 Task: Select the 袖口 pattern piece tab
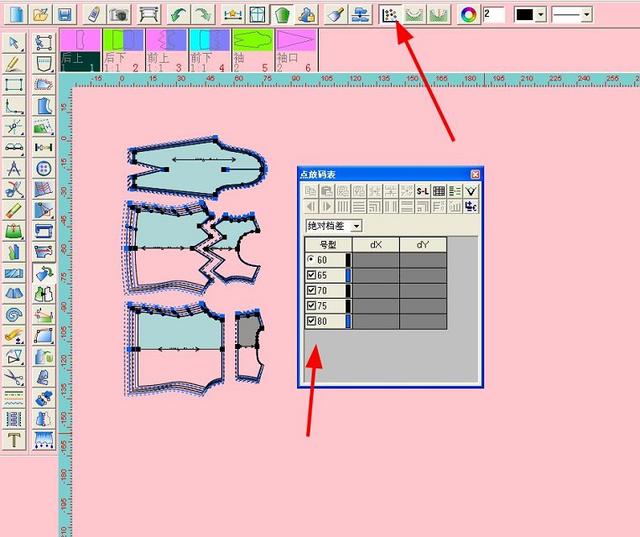click(x=296, y=51)
